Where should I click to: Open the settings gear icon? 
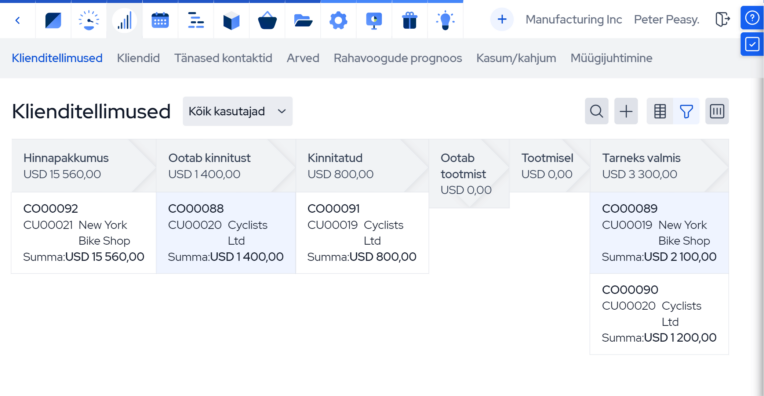pyautogui.click(x=338, y=20)
